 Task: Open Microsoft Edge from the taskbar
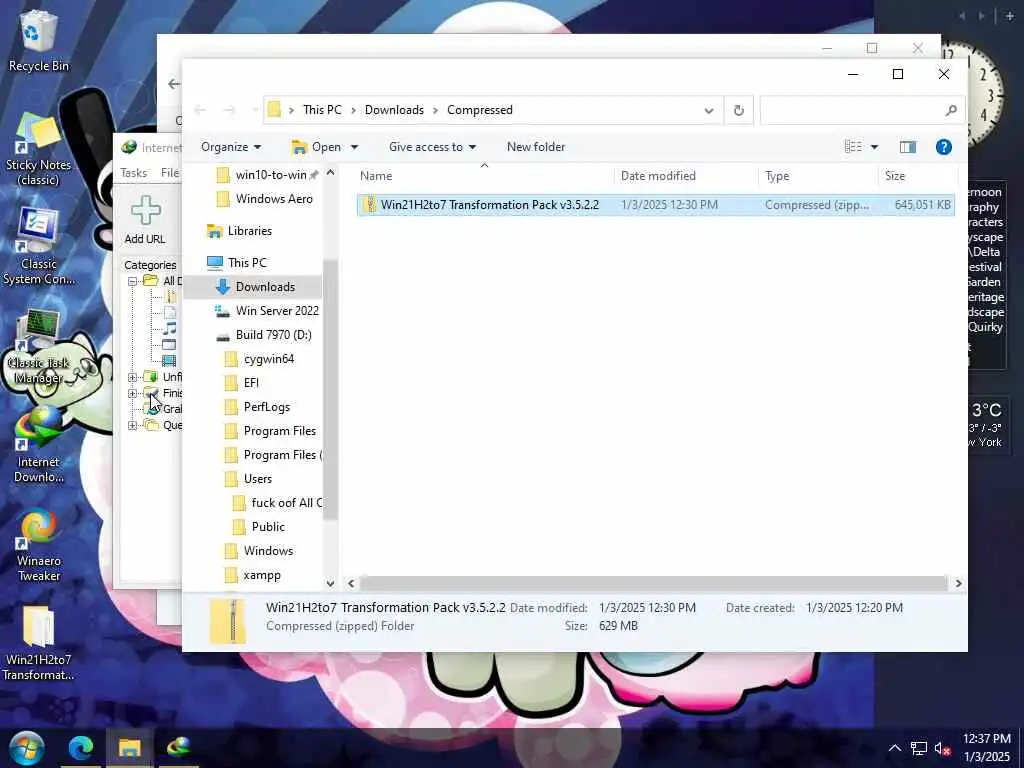(x=81, y=748)
